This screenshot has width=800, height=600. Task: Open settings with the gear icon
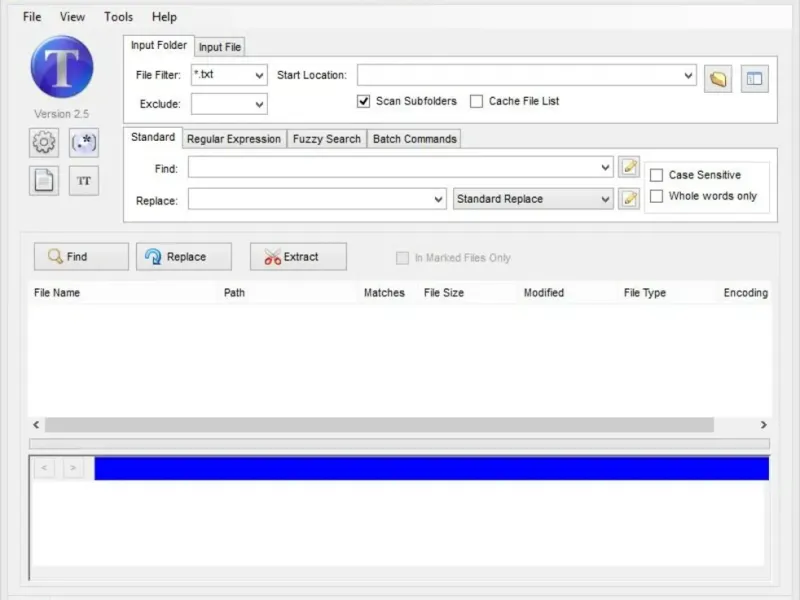44,142
